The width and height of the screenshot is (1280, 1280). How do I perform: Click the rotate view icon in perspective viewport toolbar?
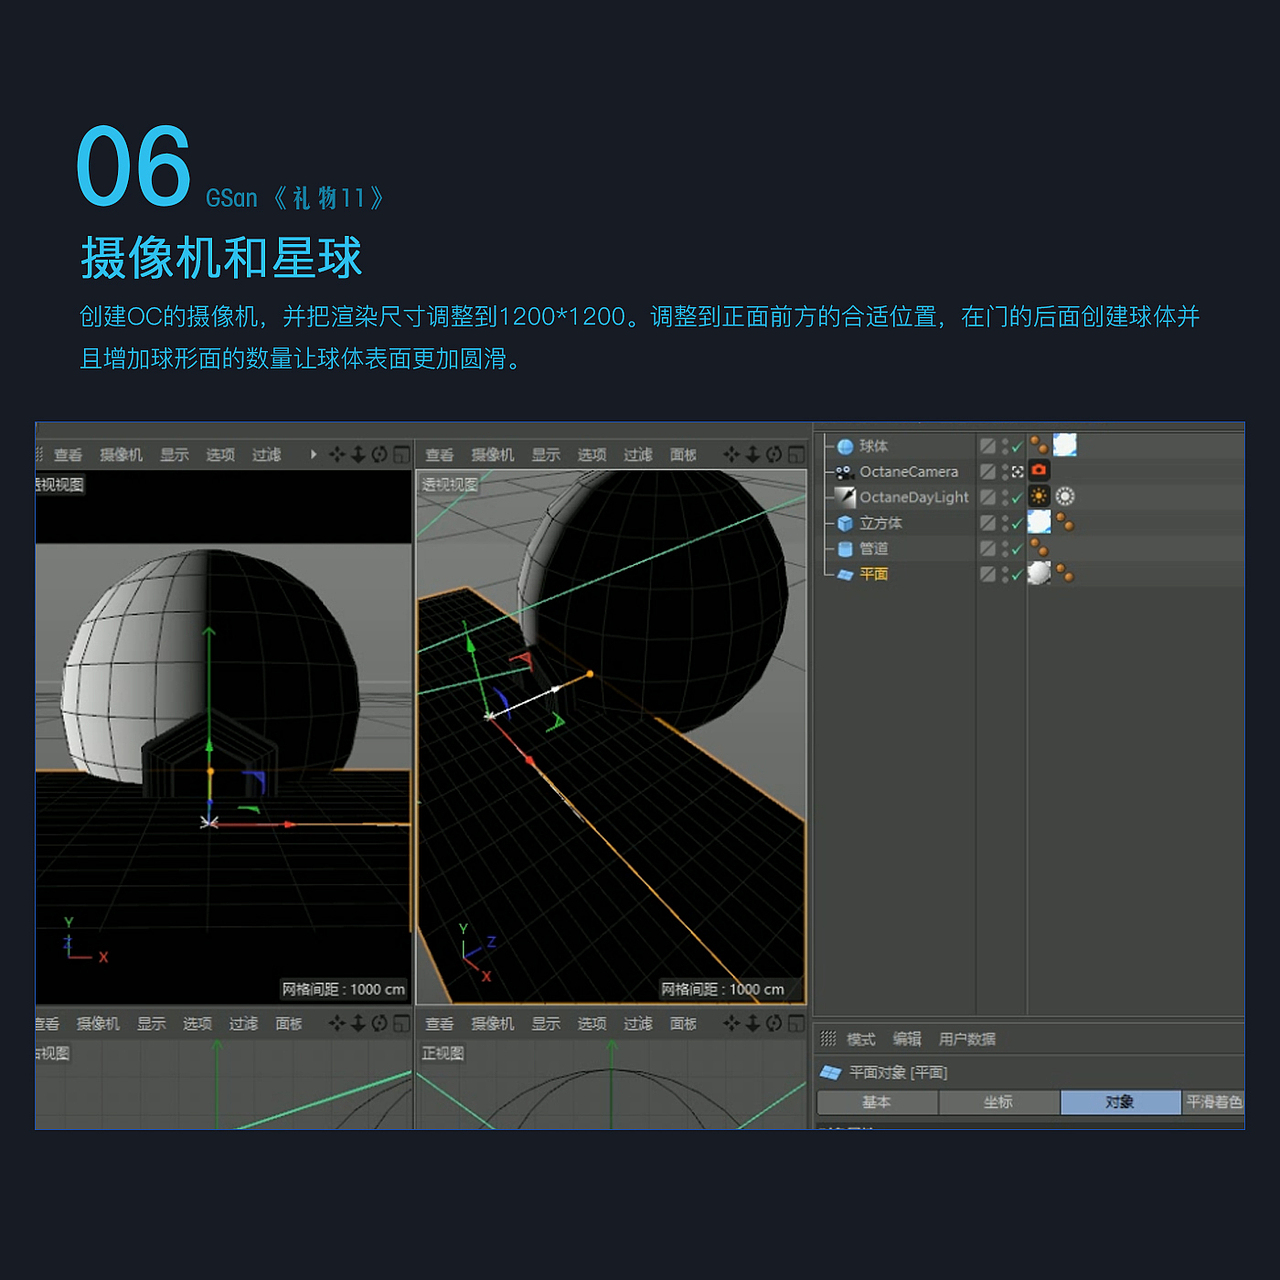coord(772,455)
